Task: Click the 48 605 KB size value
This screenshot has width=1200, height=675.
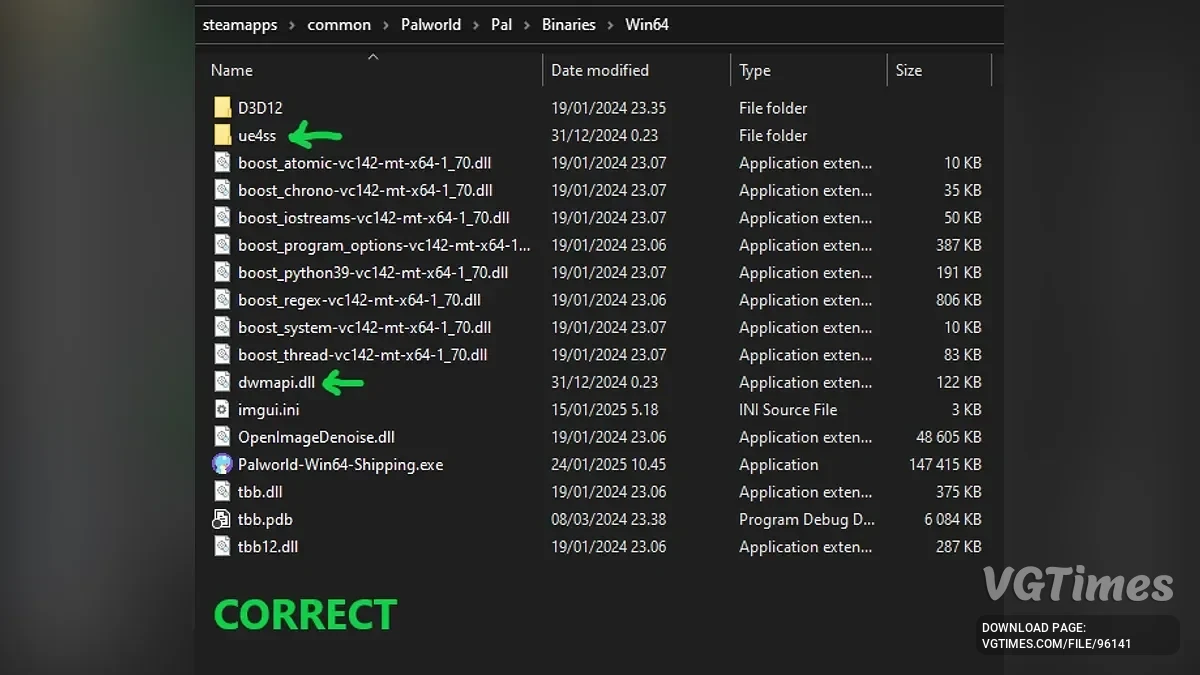Action: point(949,437)
